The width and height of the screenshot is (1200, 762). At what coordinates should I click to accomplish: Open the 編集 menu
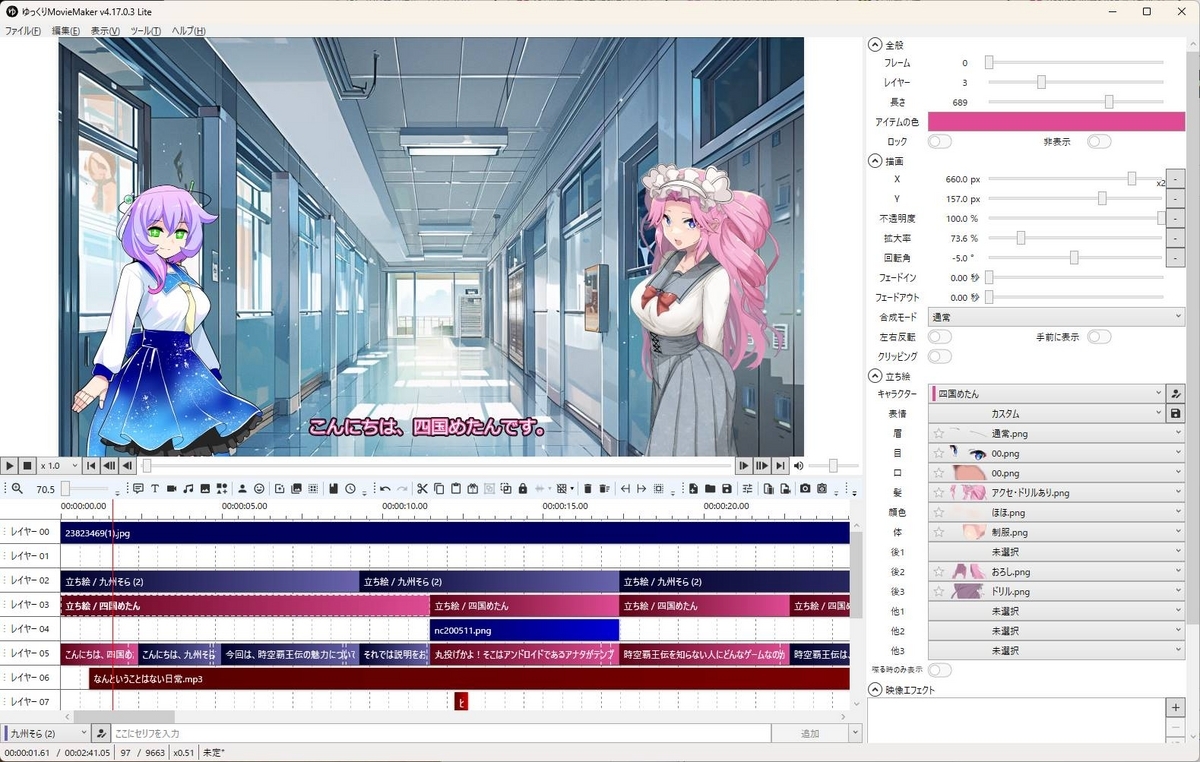click(x=66, y=31)
